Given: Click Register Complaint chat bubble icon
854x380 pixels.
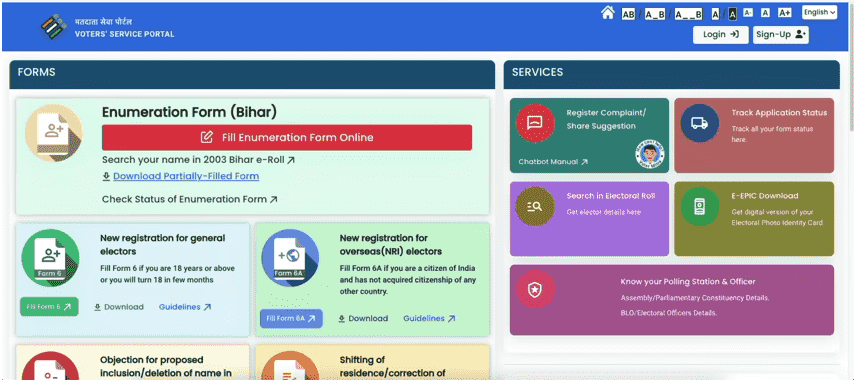Looking at the screenshot, I should [x=535, y=123].
